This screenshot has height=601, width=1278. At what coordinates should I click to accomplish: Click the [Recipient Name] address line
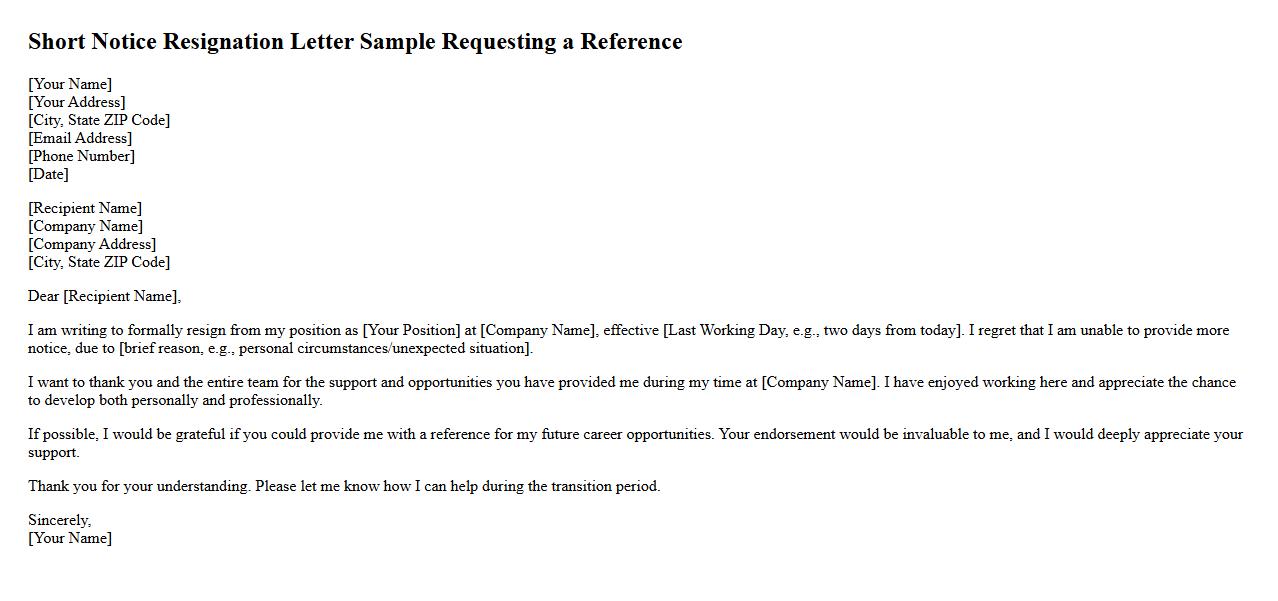pos(85,208)
